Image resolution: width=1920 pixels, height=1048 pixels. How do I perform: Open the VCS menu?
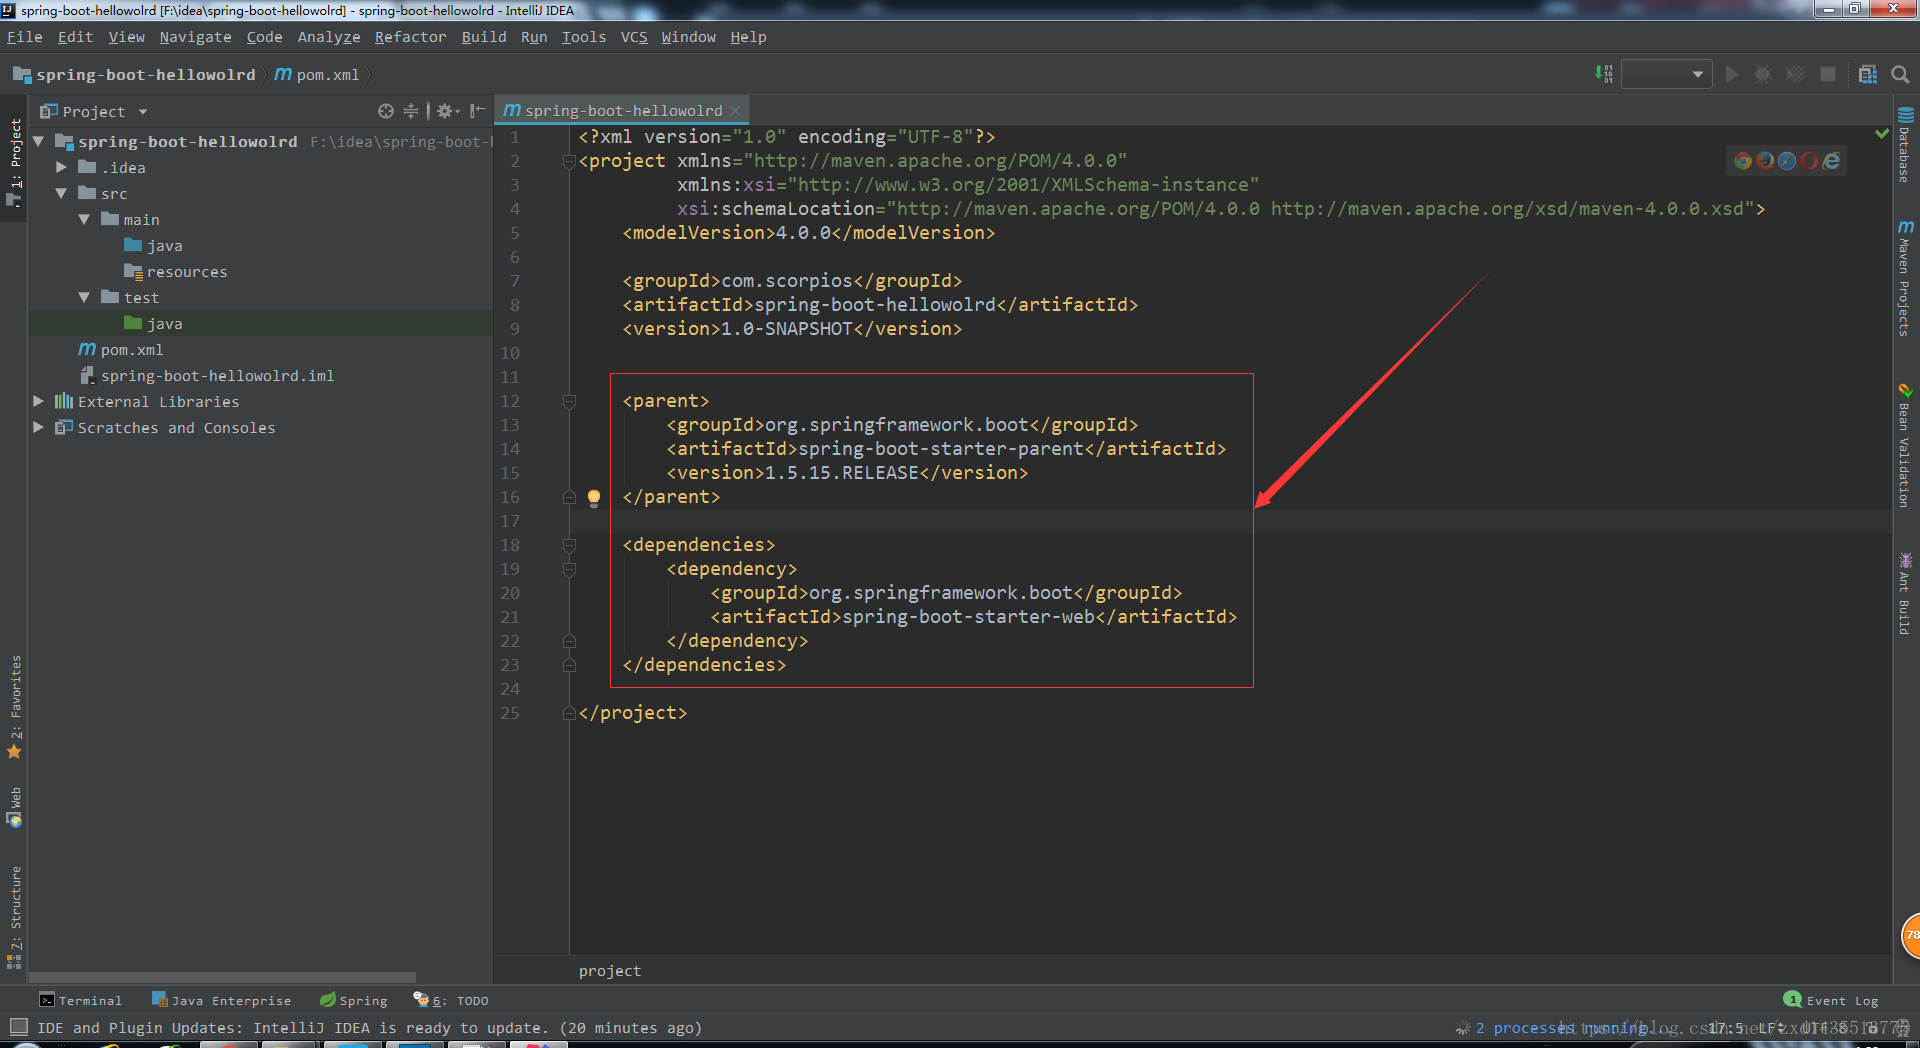coord(634,37)
